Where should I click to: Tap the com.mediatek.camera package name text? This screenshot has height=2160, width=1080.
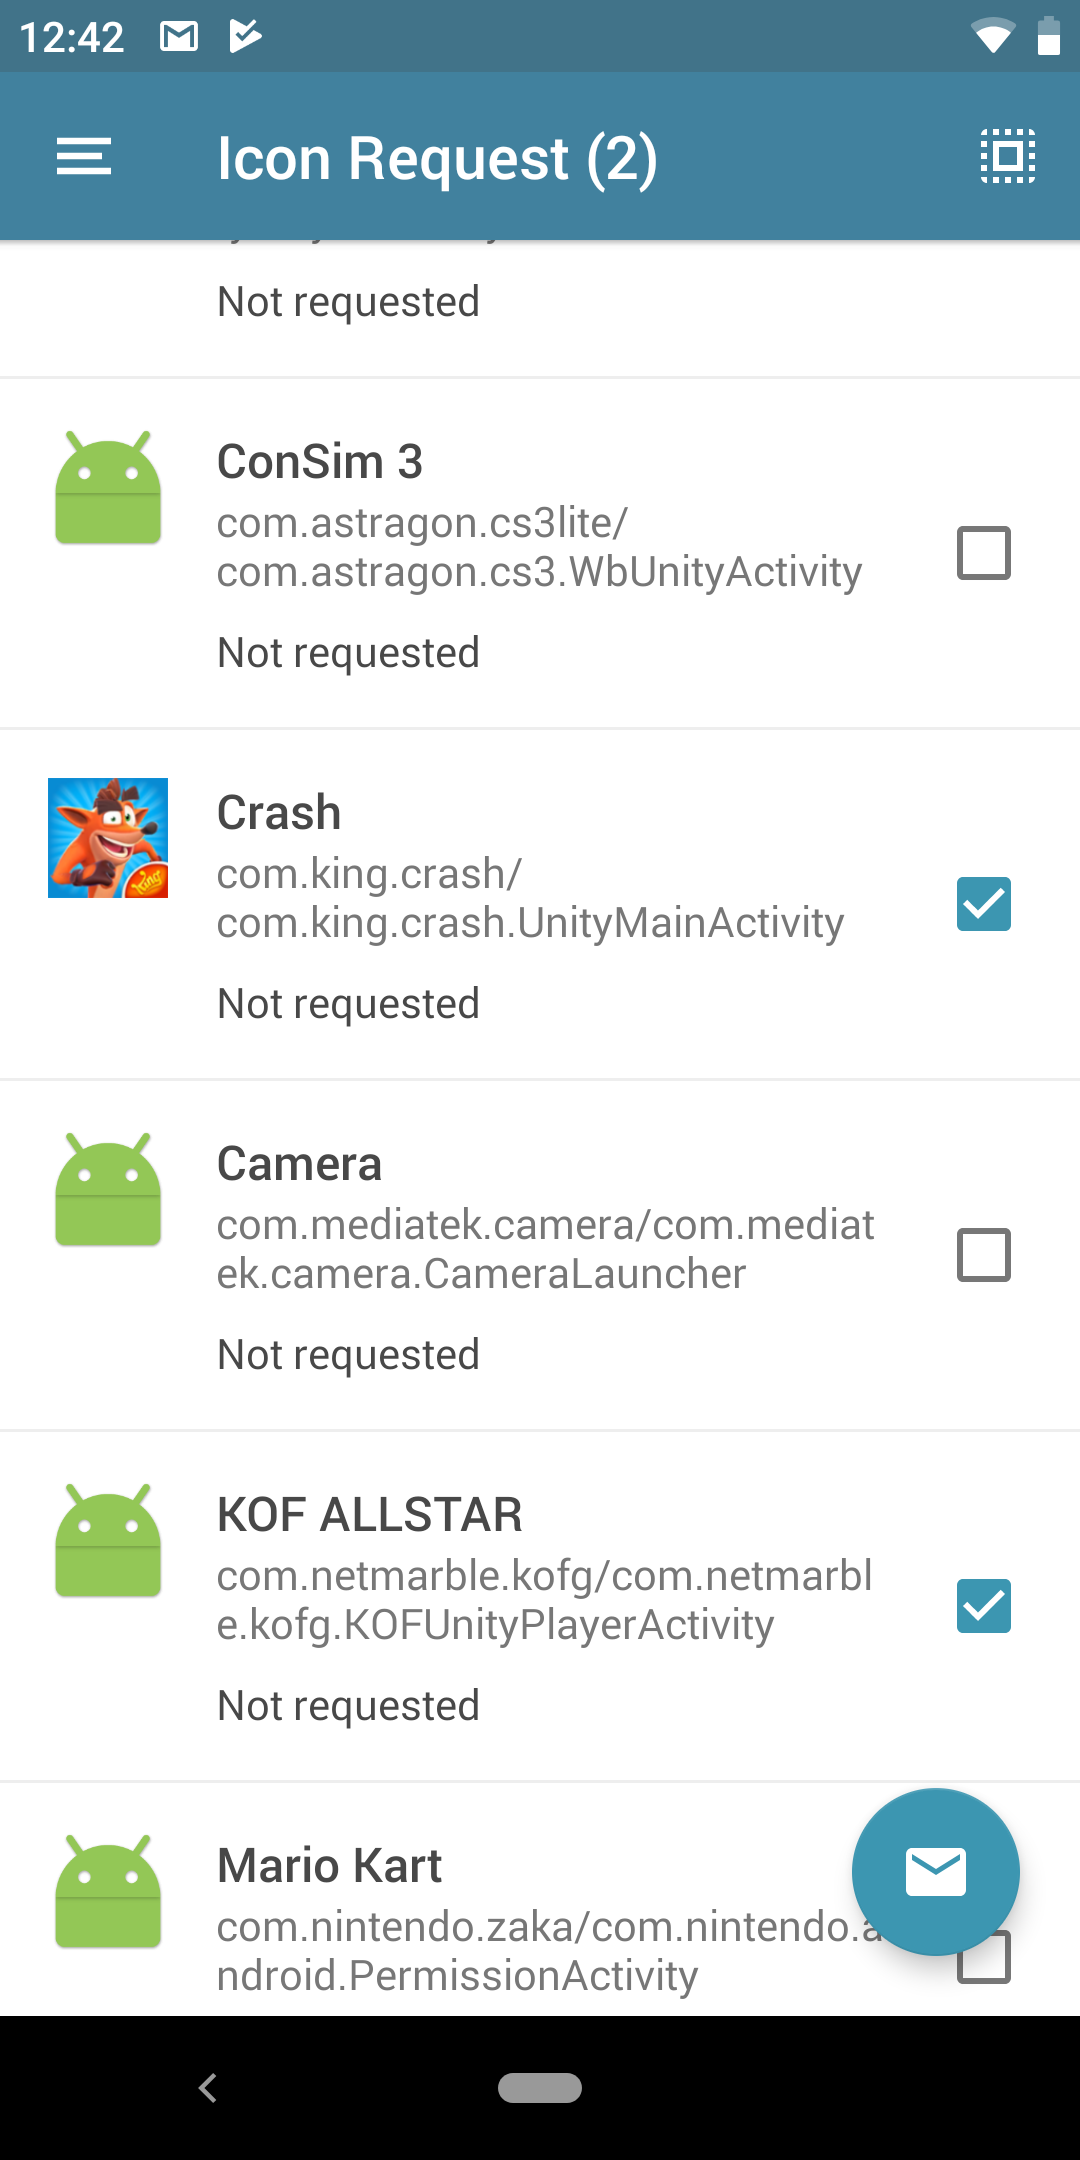[x=545, y=1249]
